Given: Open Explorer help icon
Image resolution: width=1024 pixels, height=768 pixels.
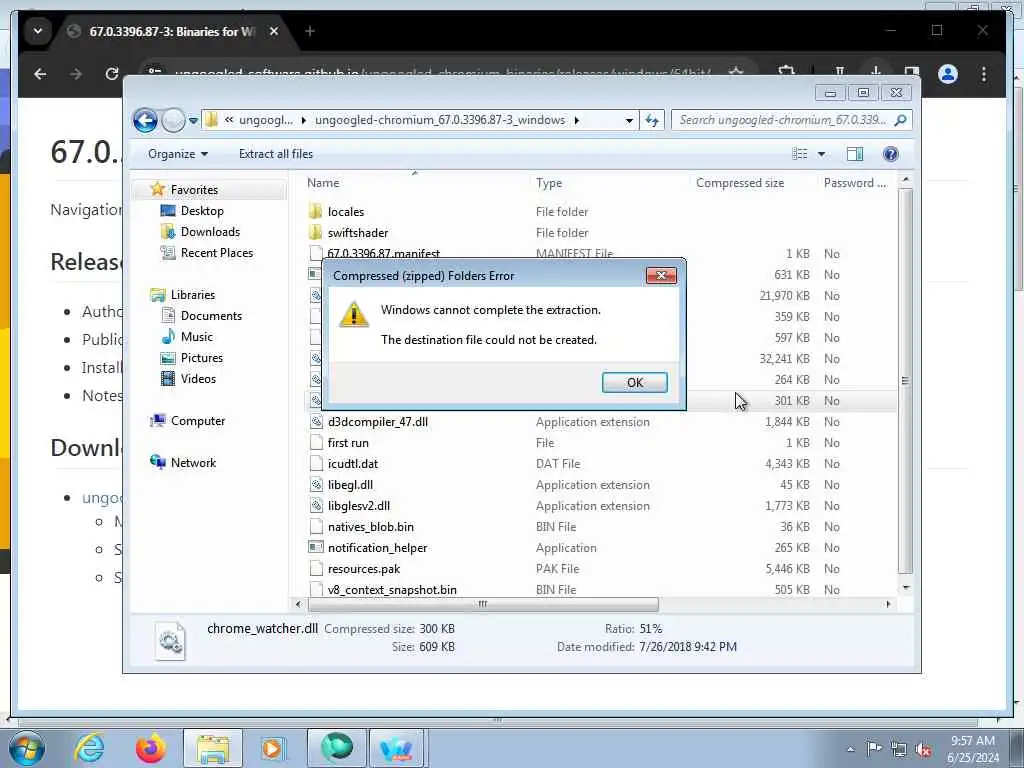Looking at the screenshot, I should [890, 154].
